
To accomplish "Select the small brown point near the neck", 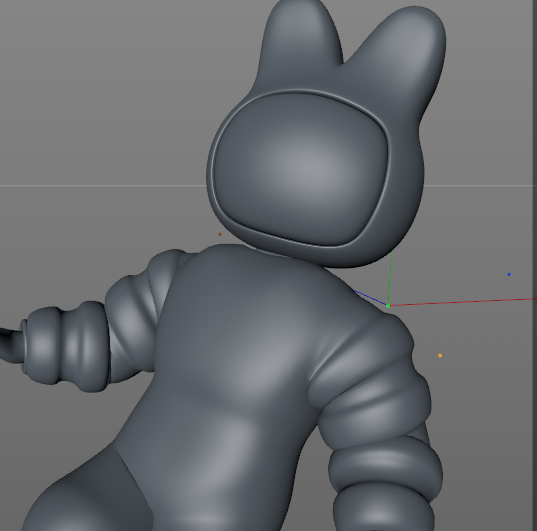I will (x=220, y=234).
